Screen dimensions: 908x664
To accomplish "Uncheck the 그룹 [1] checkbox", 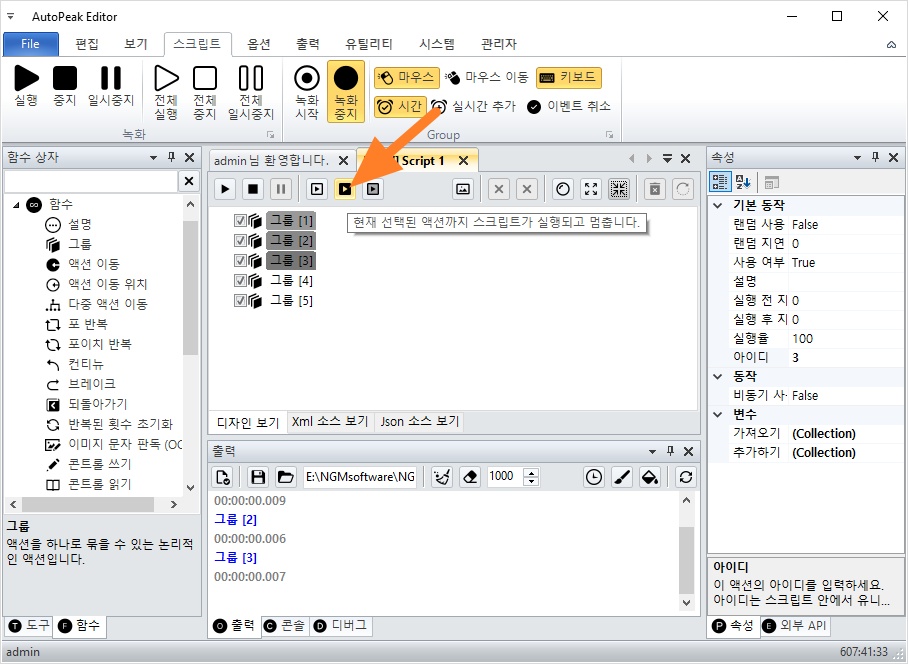I will [x=240, y=221].
